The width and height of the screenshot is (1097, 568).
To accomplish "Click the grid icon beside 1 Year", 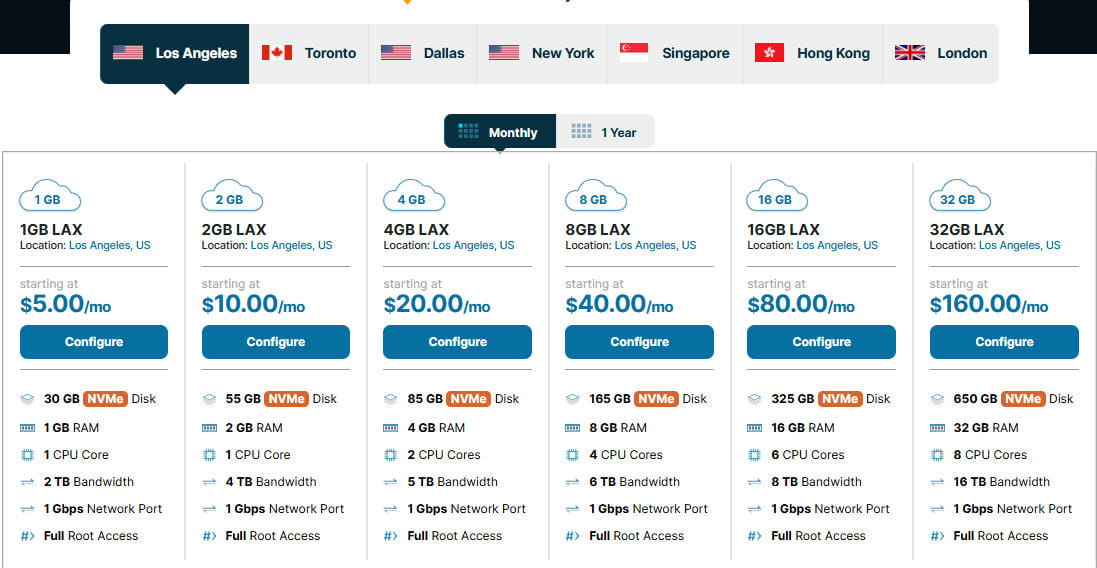I will coord(581,131).
